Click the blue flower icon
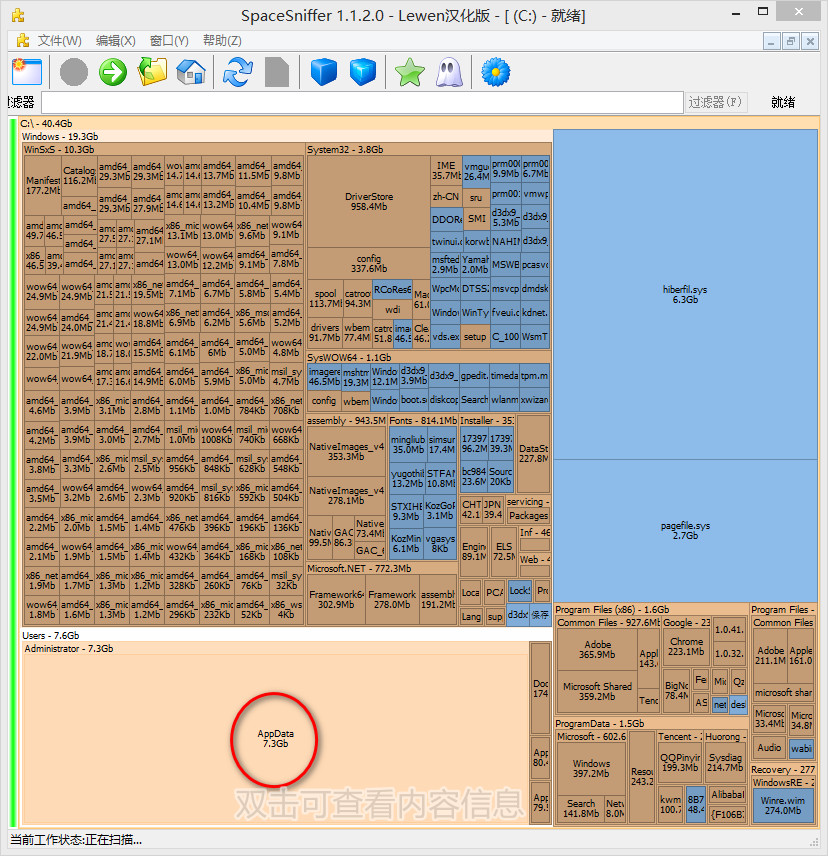The height and width of the screenshot is (856, 828). coord(495,72)
